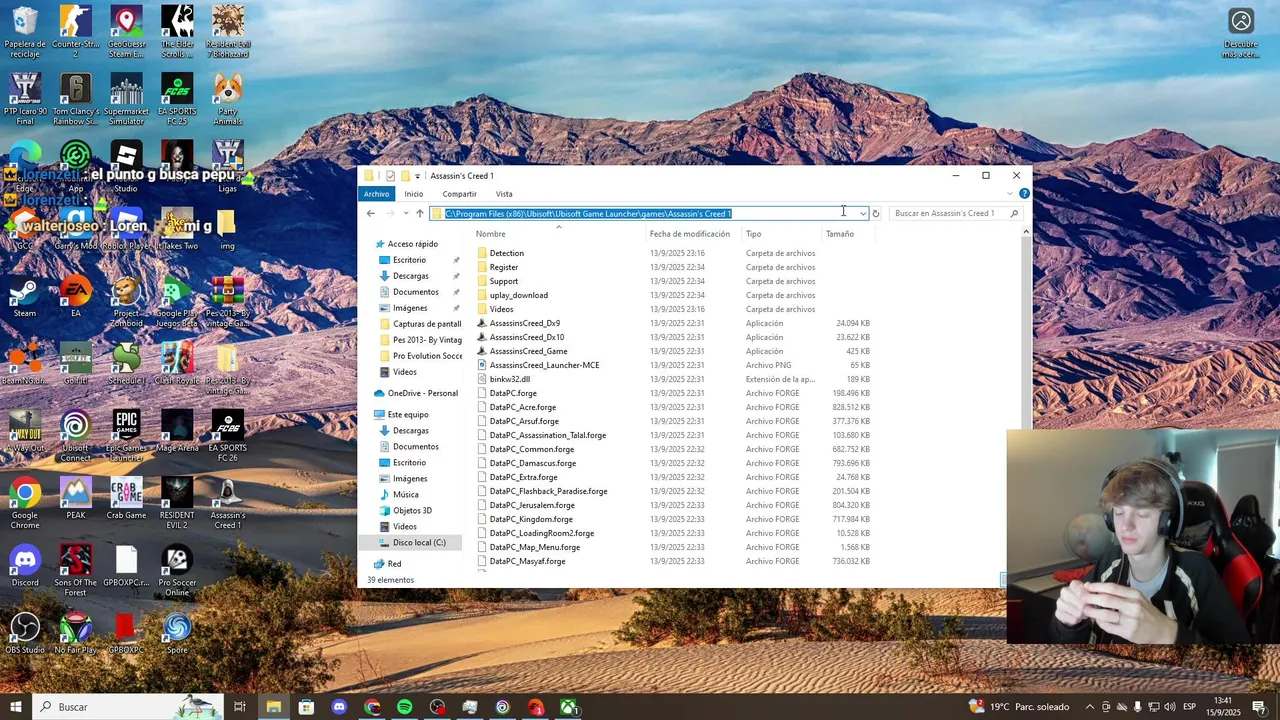Open recent locations dropdown arrow
Viewport: 1280px width, 720px height.
point(405,213)
